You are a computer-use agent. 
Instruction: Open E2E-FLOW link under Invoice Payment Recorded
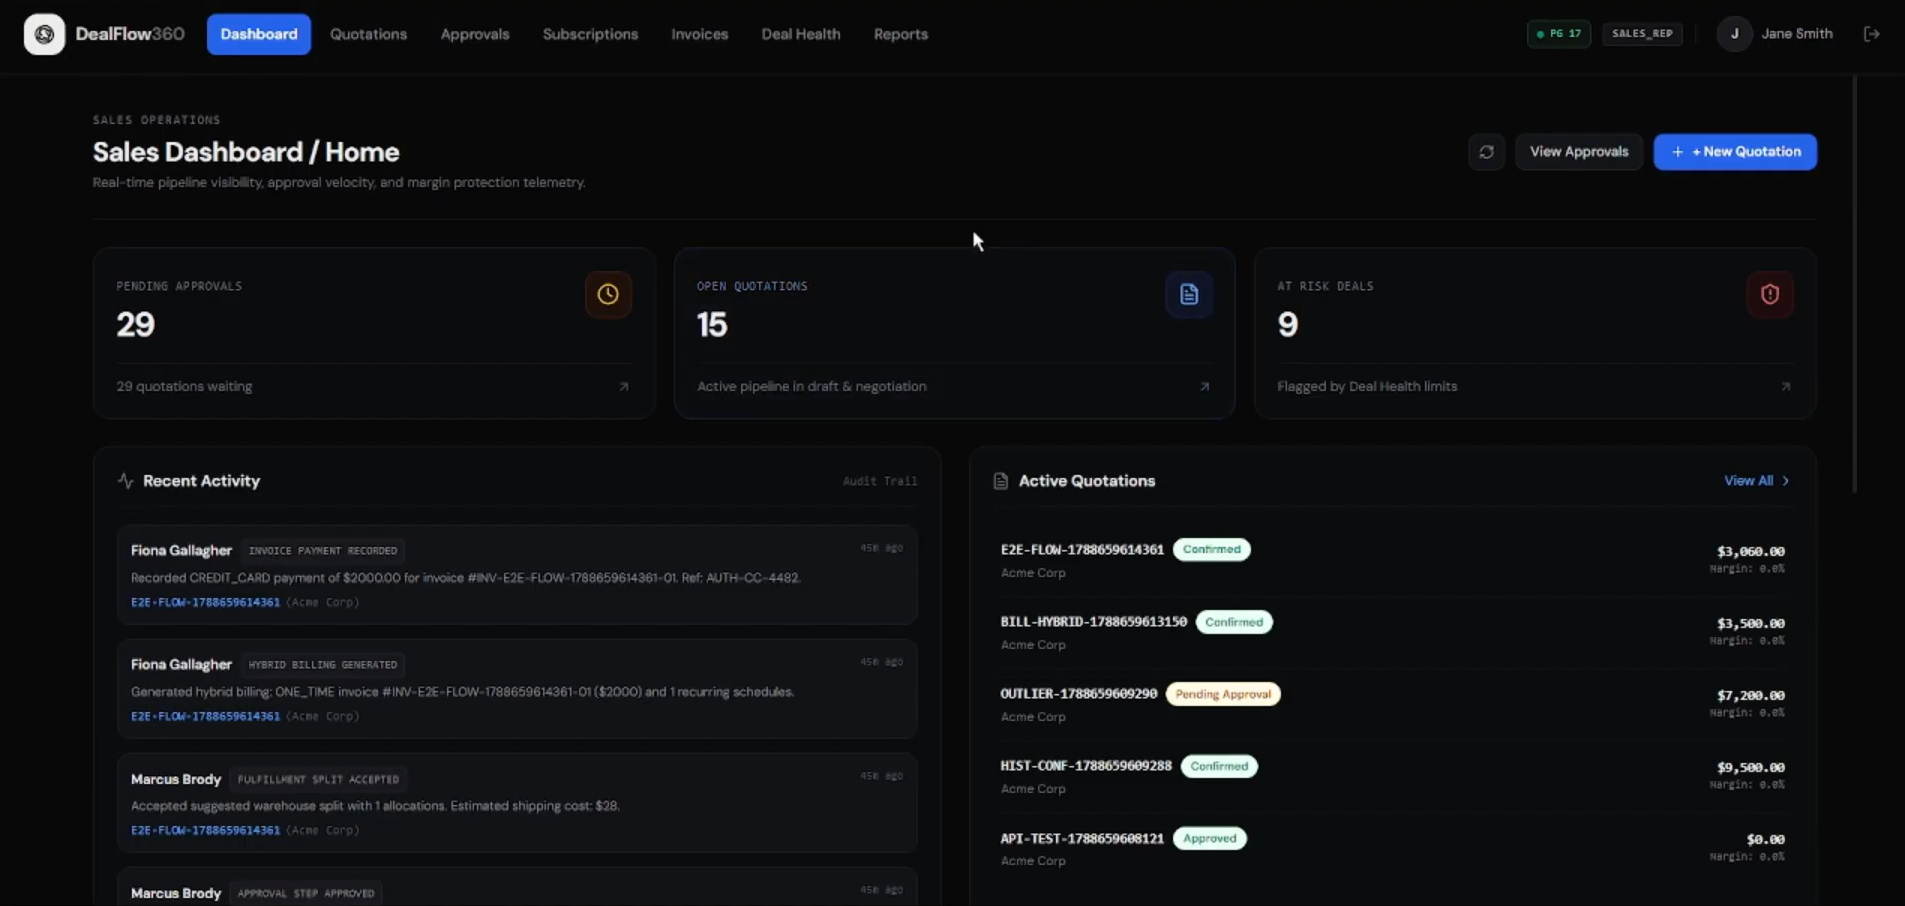[x=205, y=602]
